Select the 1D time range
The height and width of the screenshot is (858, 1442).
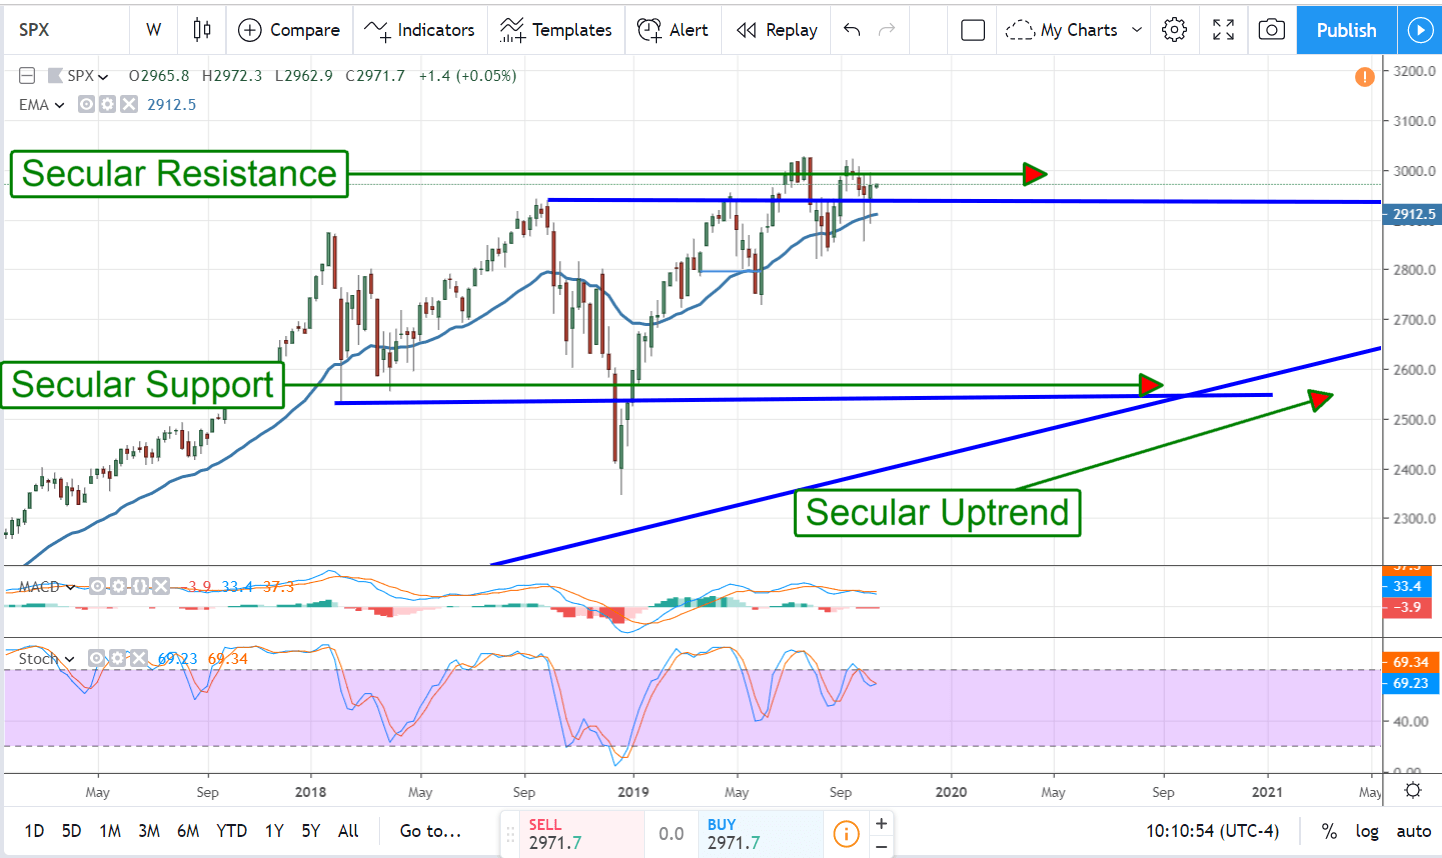(x=34, y=831)
